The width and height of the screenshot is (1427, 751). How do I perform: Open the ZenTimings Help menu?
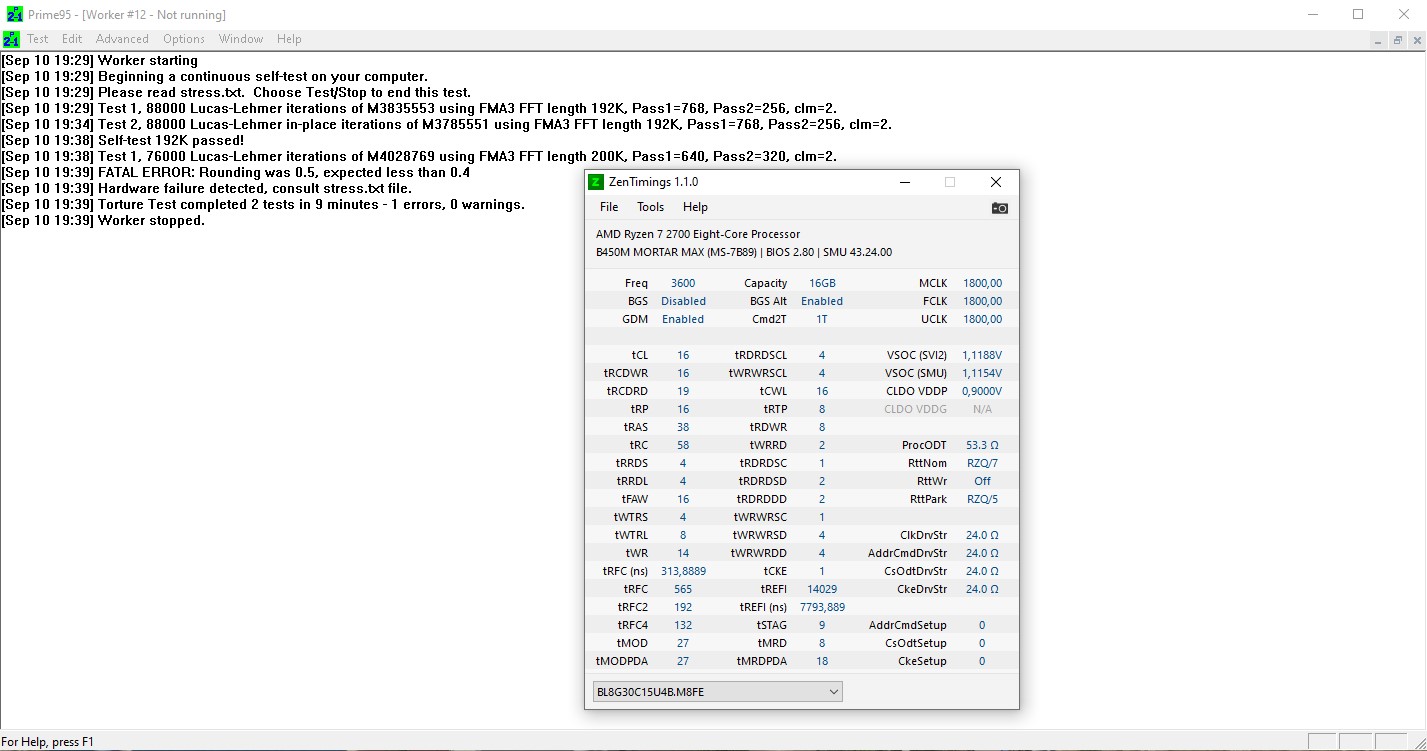click(x=695, y=207)
